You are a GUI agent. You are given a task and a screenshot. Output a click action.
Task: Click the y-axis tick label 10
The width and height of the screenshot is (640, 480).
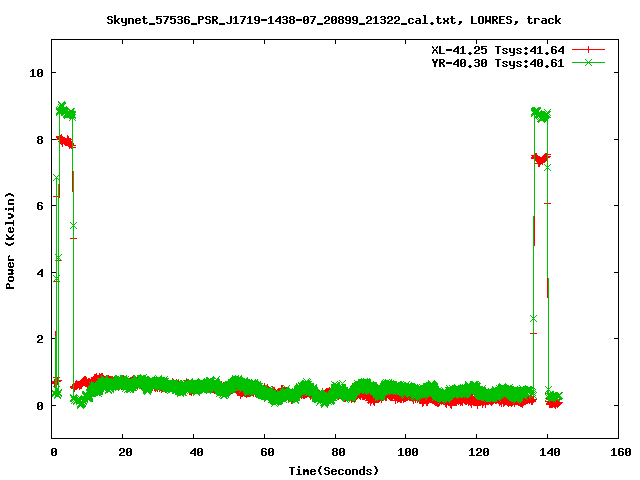(36, 73)
